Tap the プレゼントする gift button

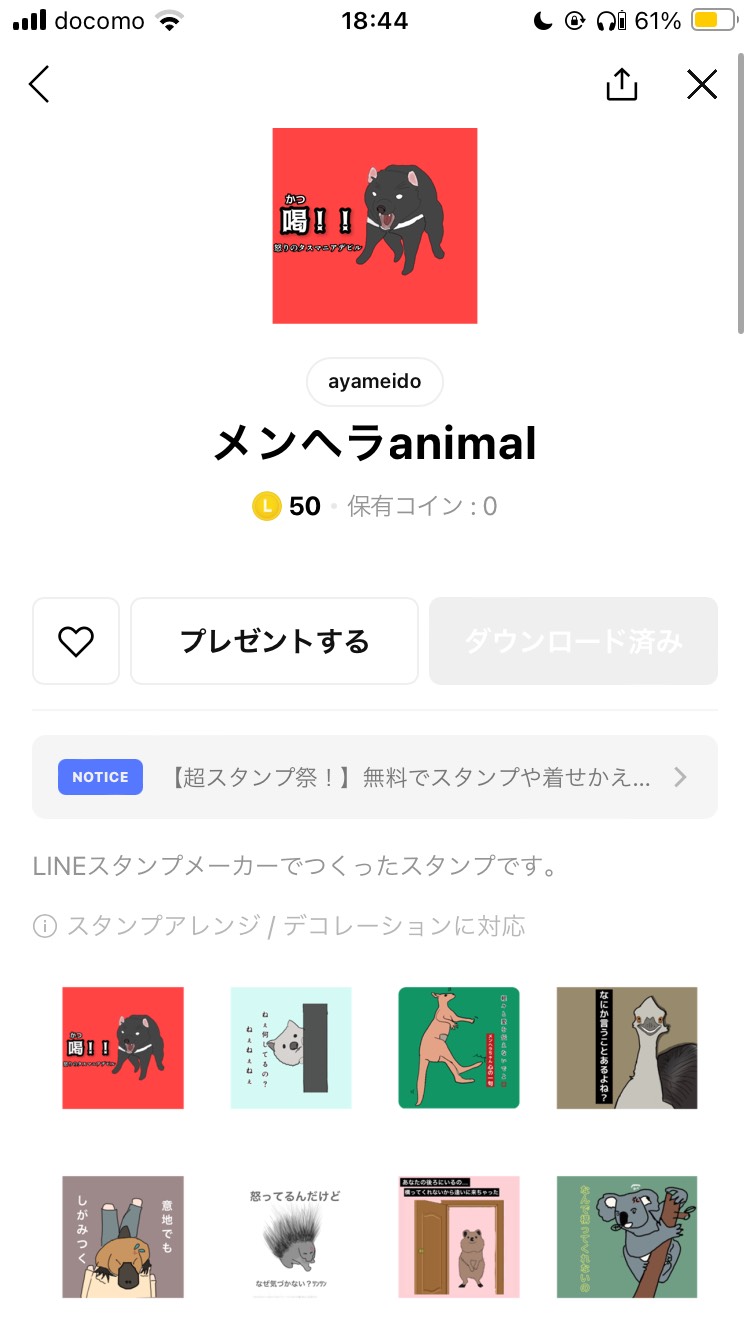(274, 641)
